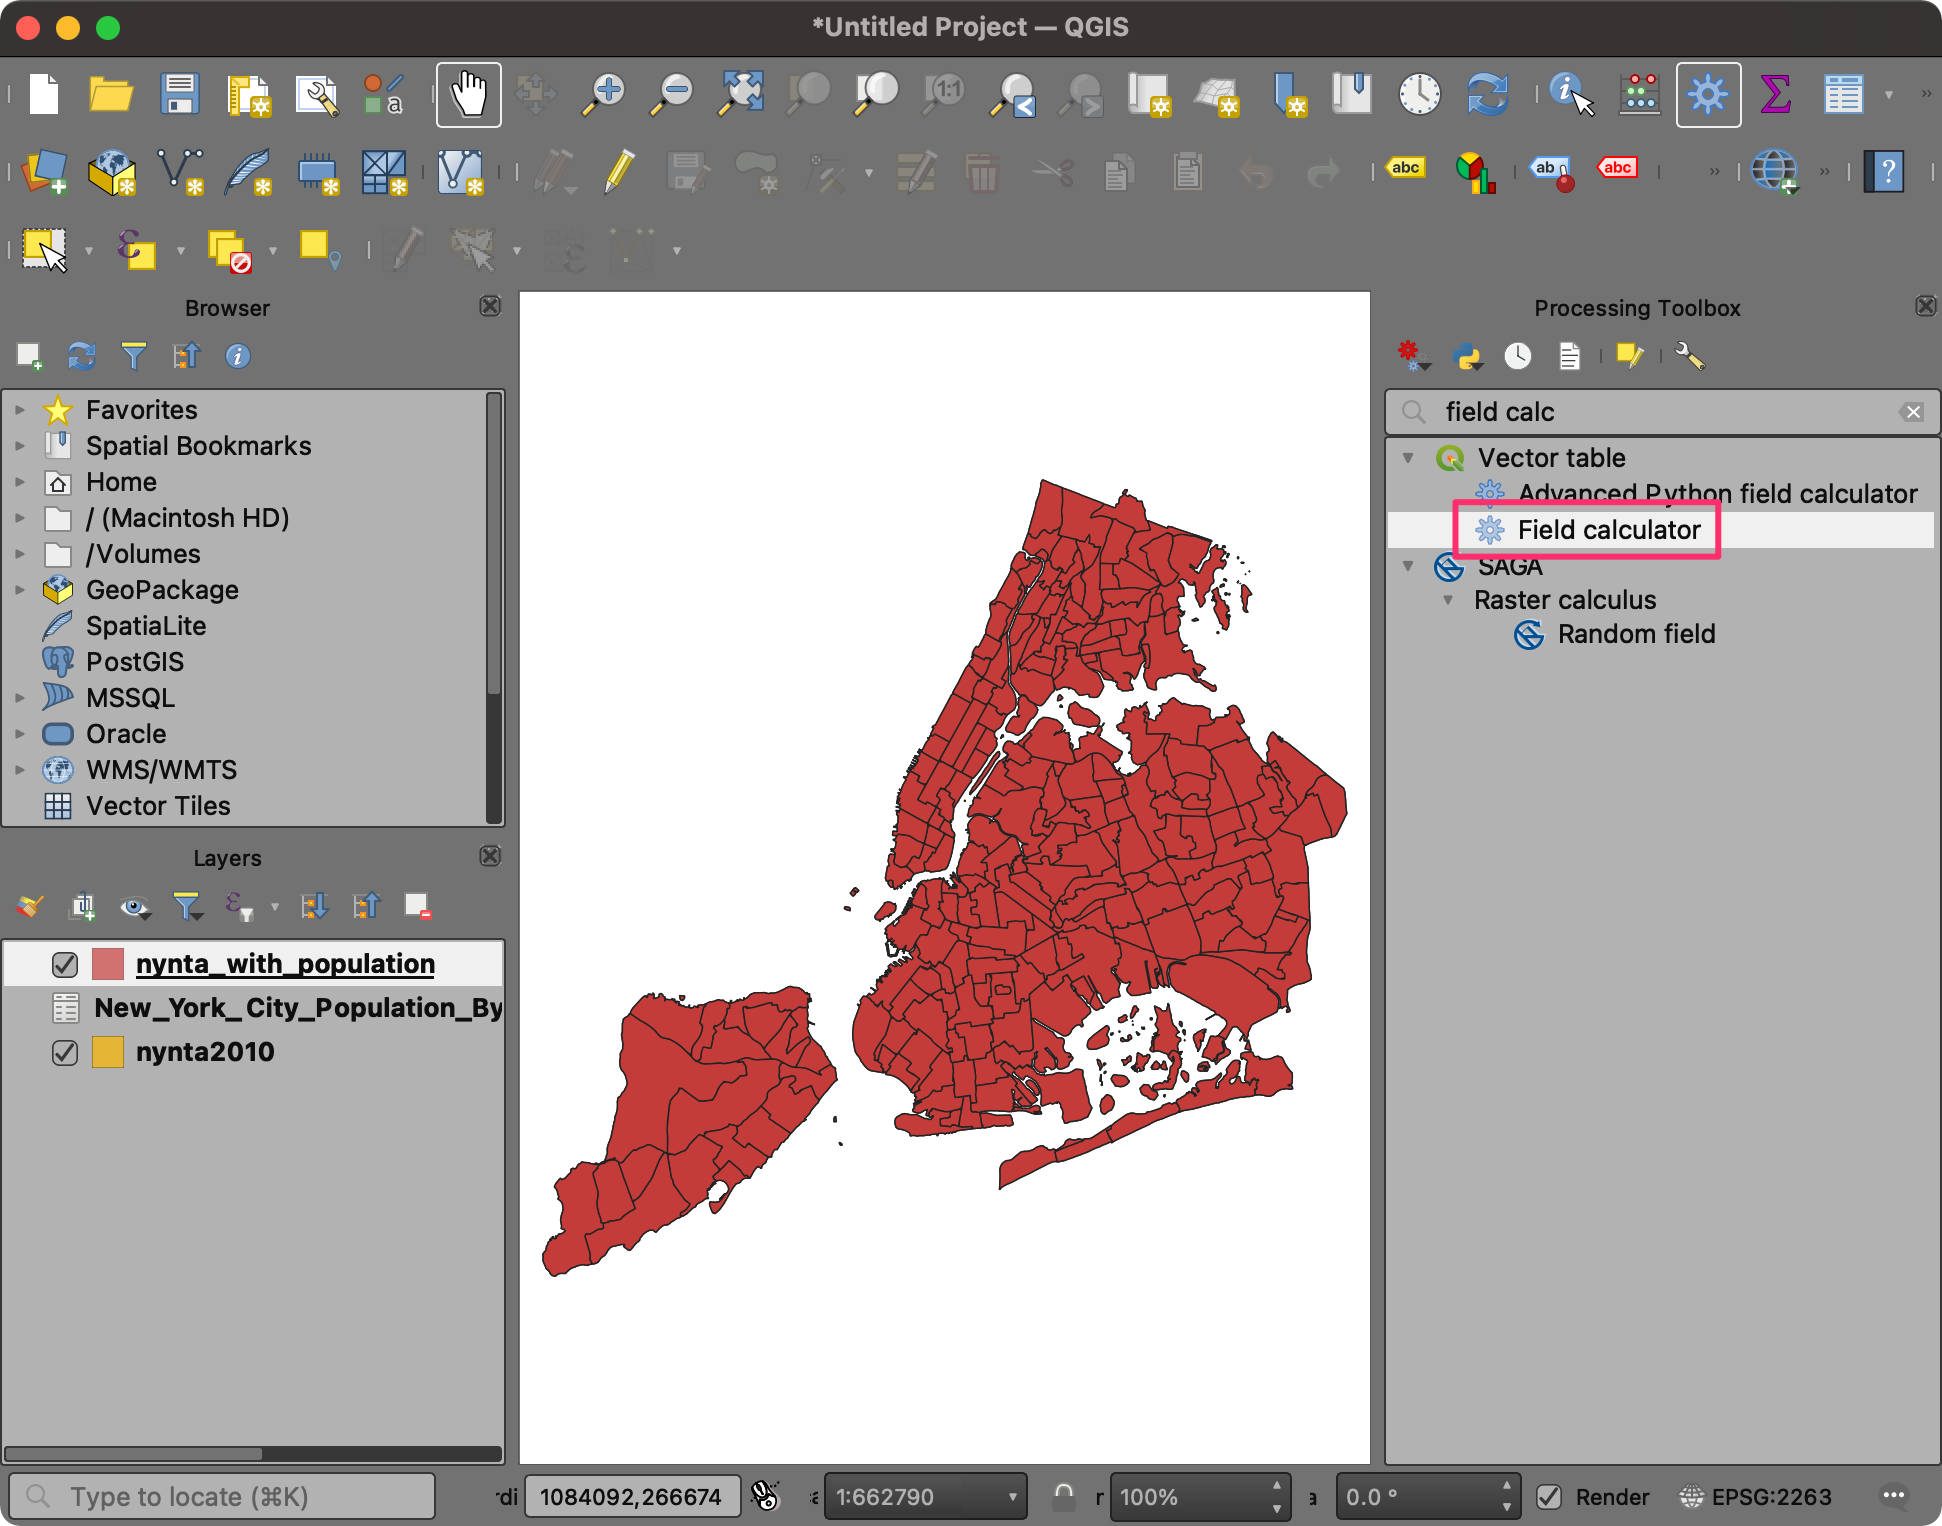The image size is (1942, 1526).
Task: Open the log messages speech bubble
Action: click(1893, 1496)
